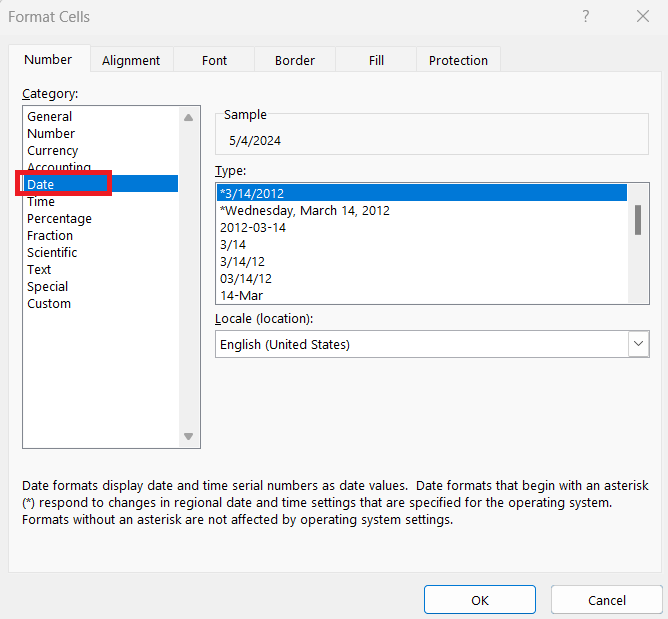Select *Wednesday, March 14, 2012 format

coord(422,210)
